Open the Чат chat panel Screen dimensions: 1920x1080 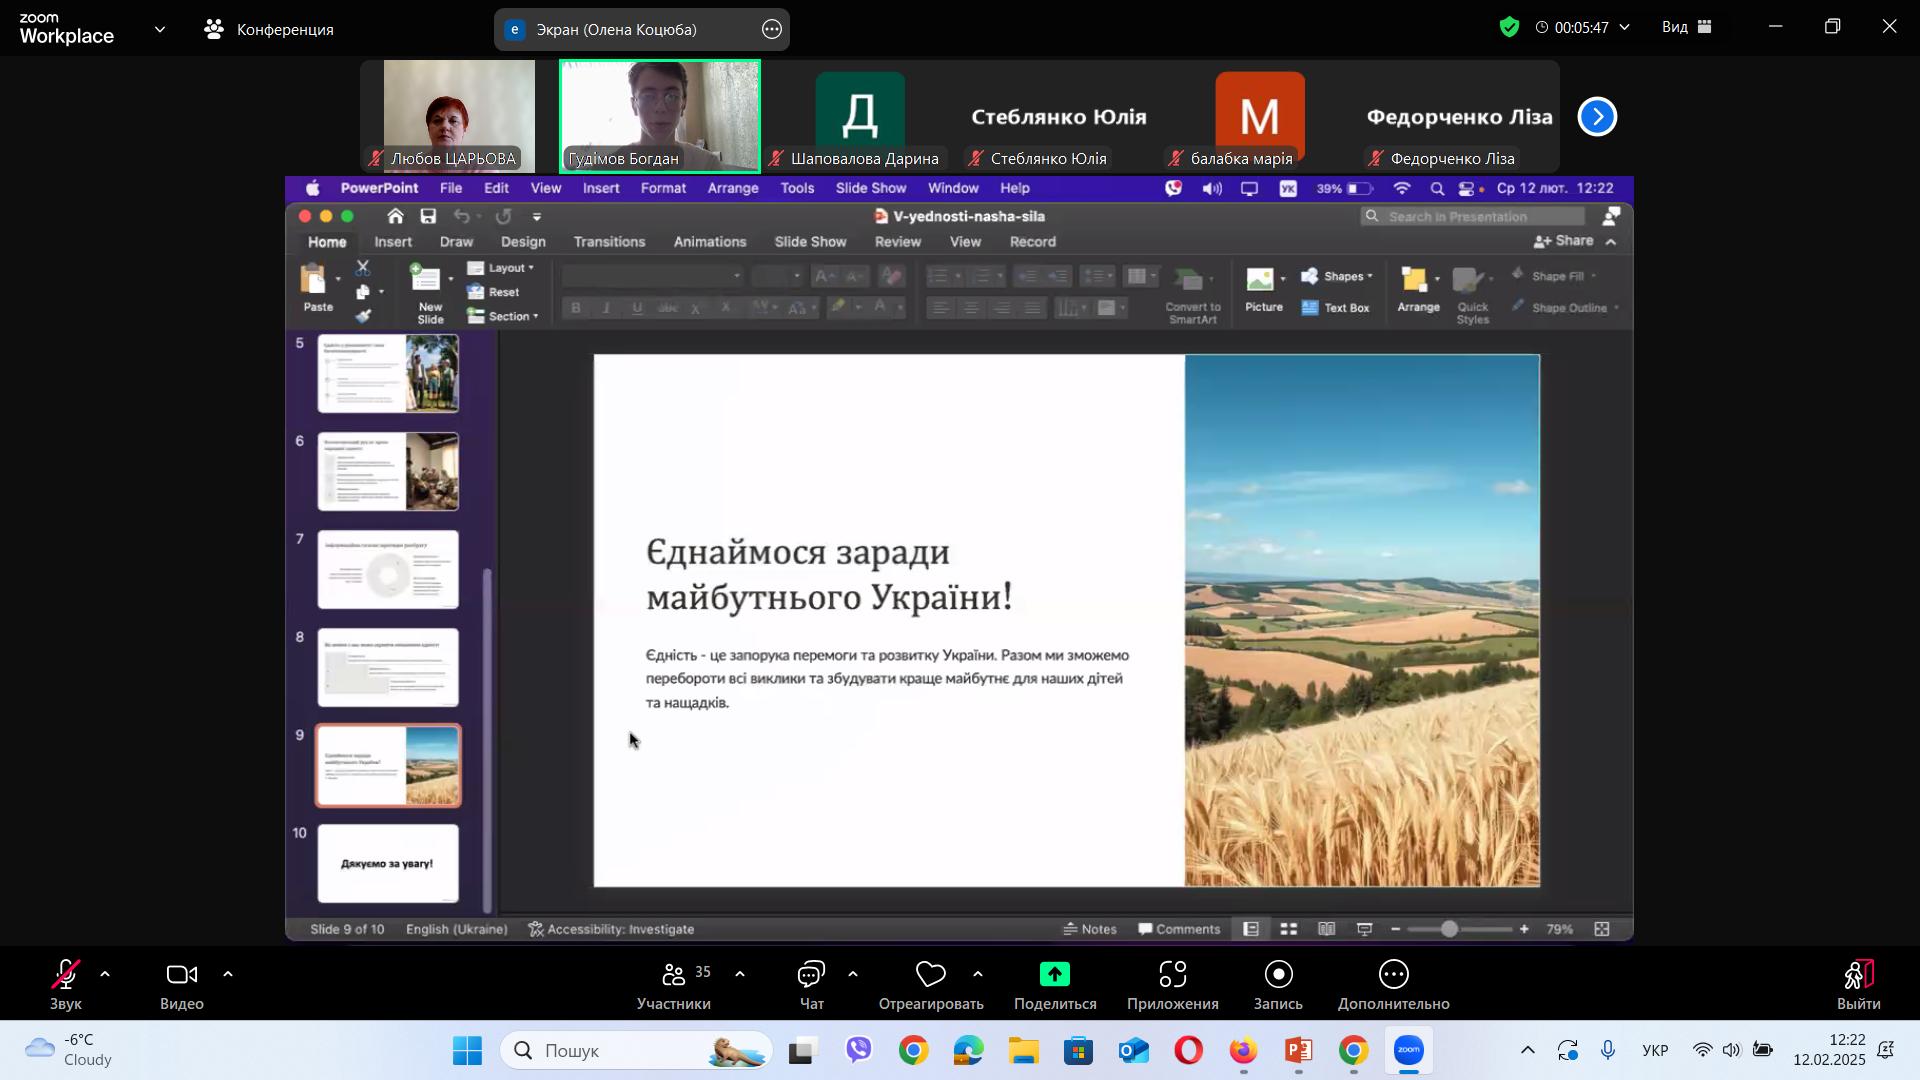(811, 976)
